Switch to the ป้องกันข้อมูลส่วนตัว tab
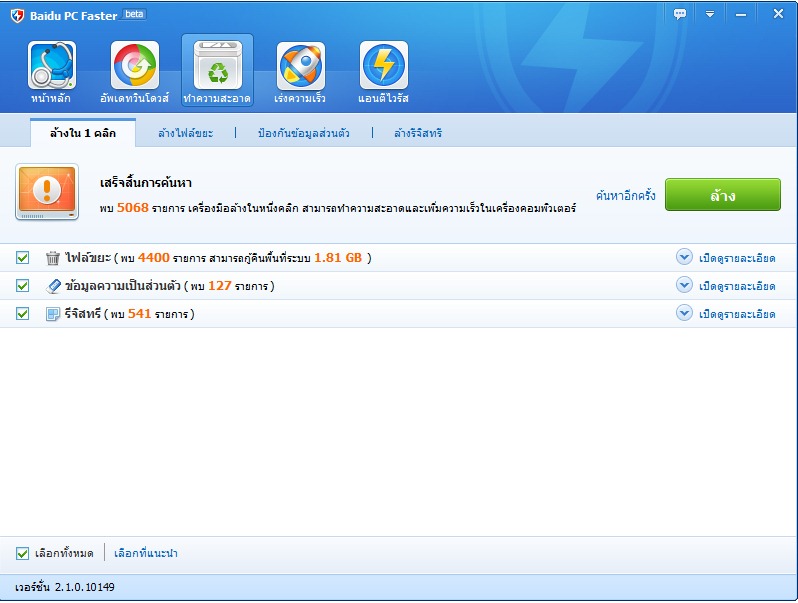The image size is (798, 603). click(303, 133)
